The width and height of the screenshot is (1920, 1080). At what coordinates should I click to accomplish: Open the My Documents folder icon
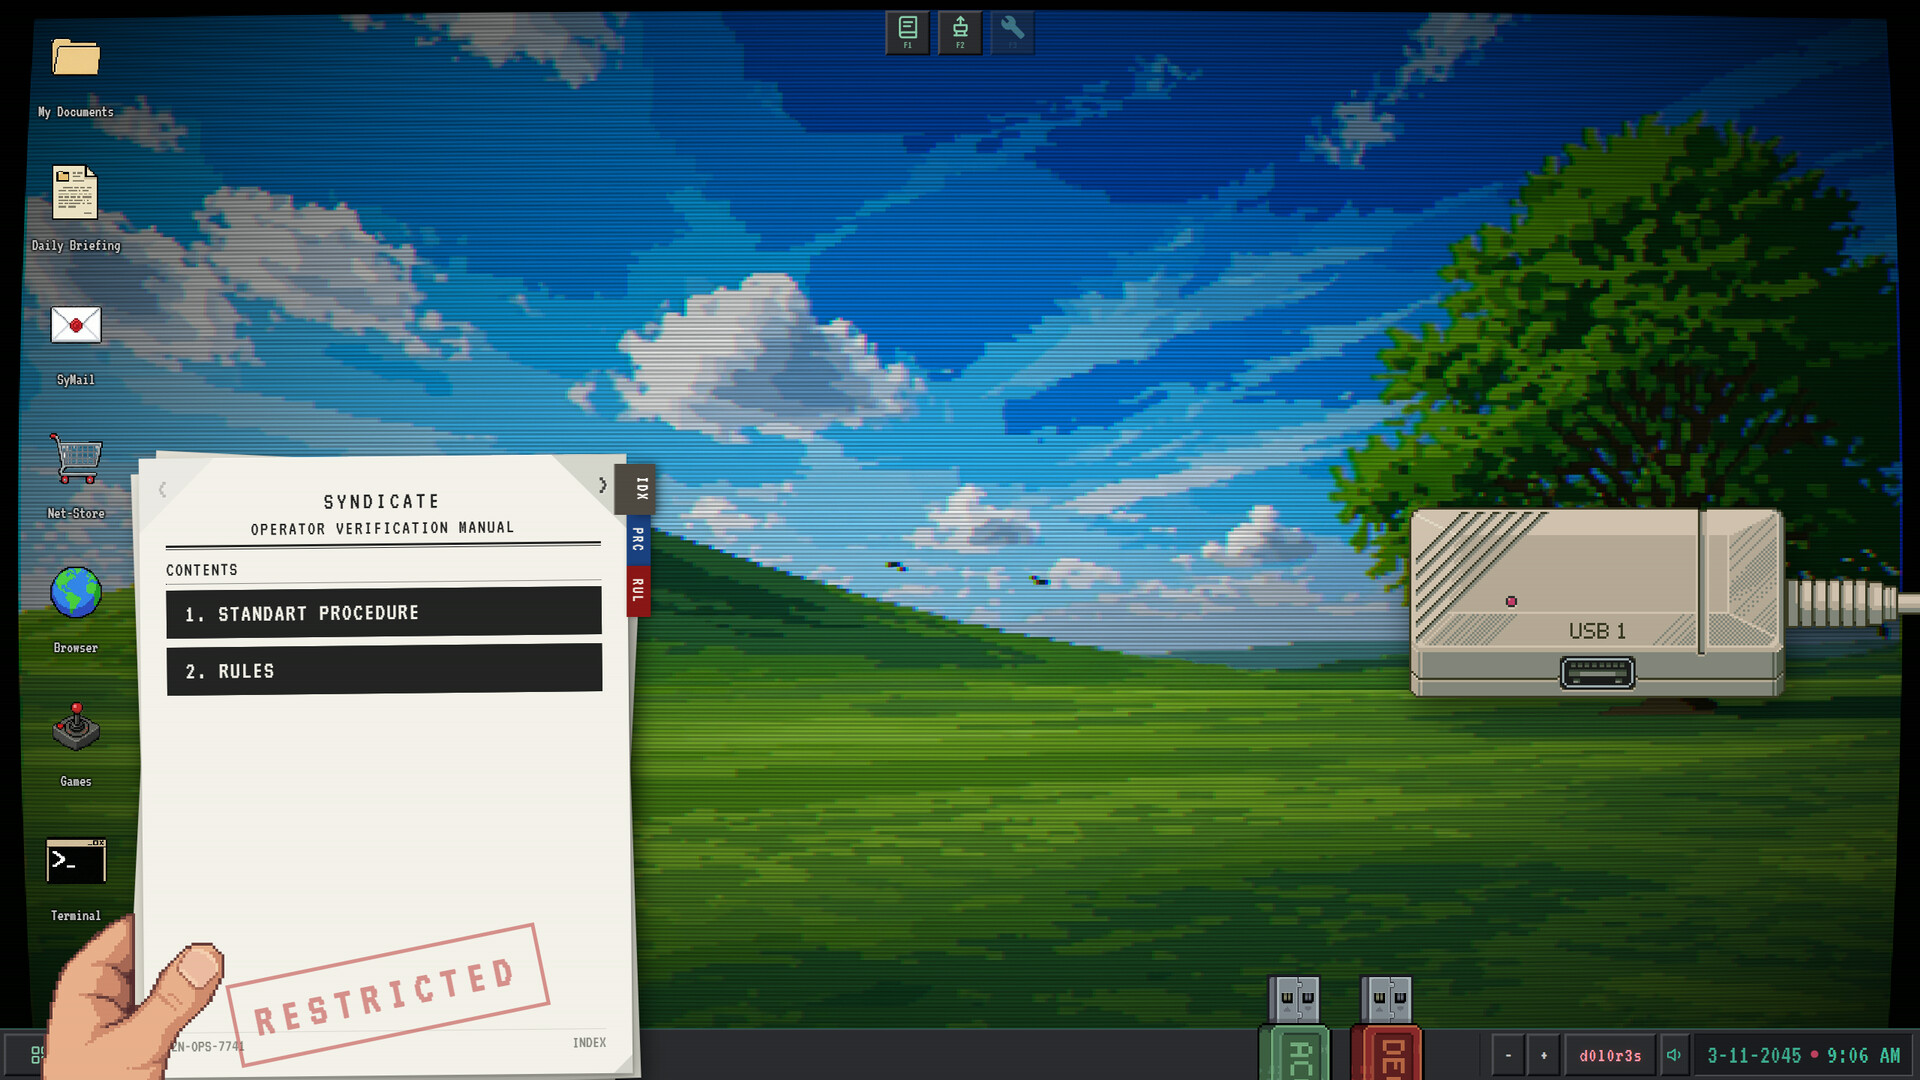click(76, 58)
